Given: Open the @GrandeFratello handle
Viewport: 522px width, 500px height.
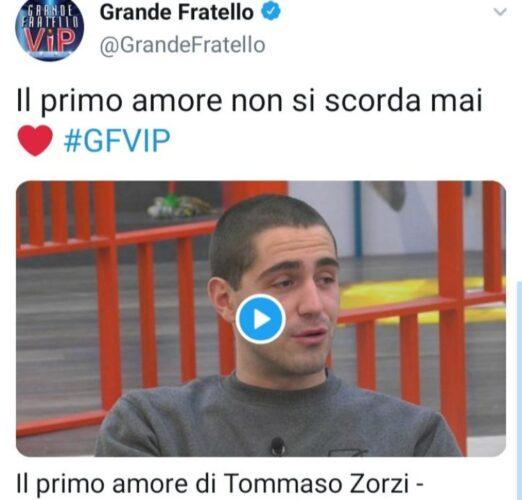Looking at the screenshot, I should click(182, 45).
